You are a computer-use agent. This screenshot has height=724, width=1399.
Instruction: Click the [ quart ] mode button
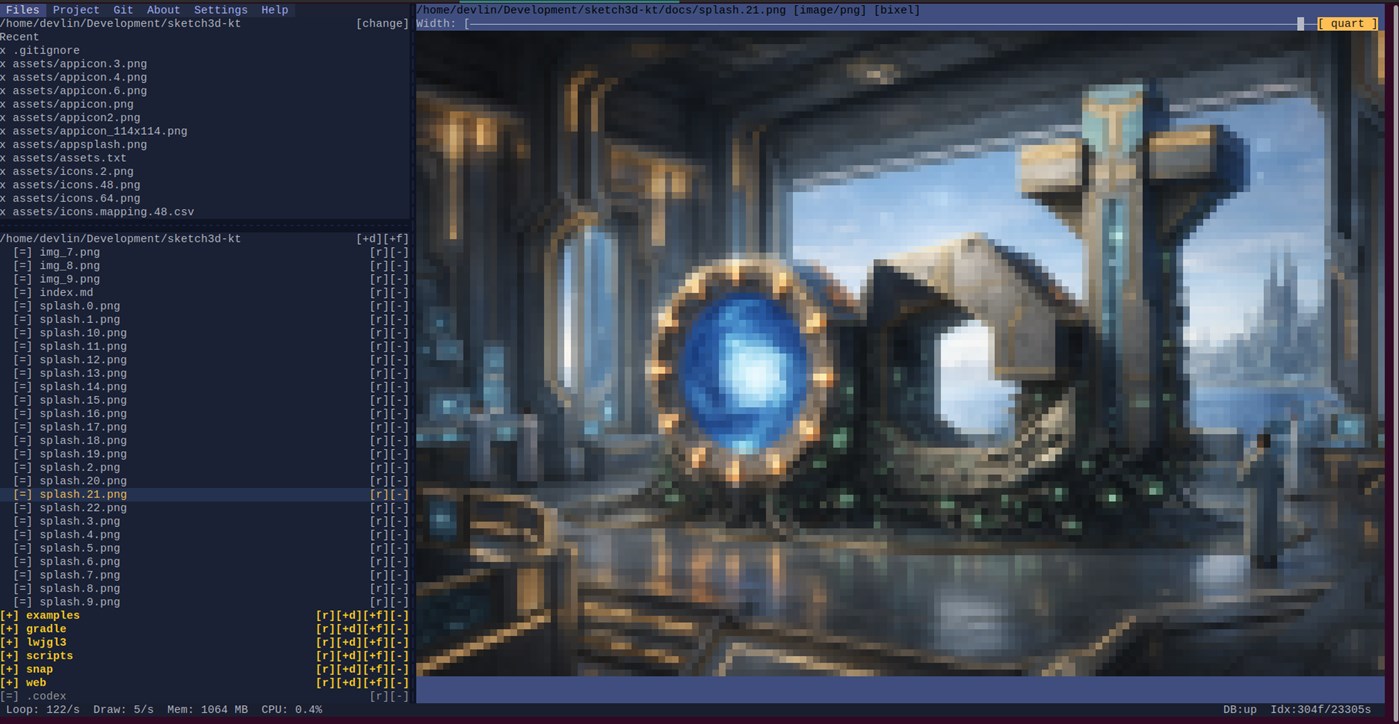(1347, 24)
